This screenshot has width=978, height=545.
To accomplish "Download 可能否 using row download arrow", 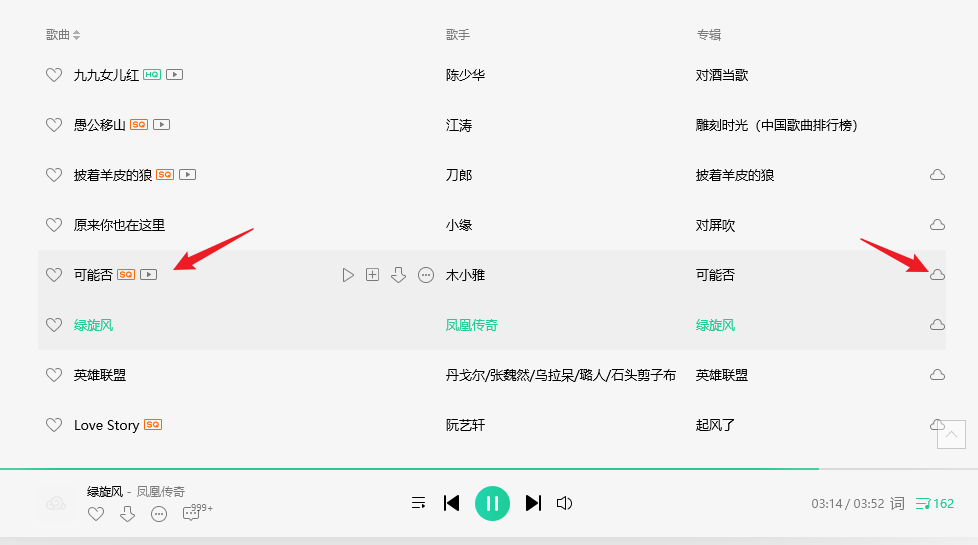I will click(399, 275).
